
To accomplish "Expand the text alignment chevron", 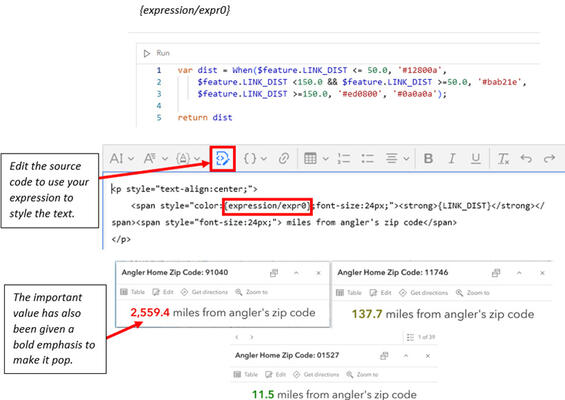I will coord(406,159).
